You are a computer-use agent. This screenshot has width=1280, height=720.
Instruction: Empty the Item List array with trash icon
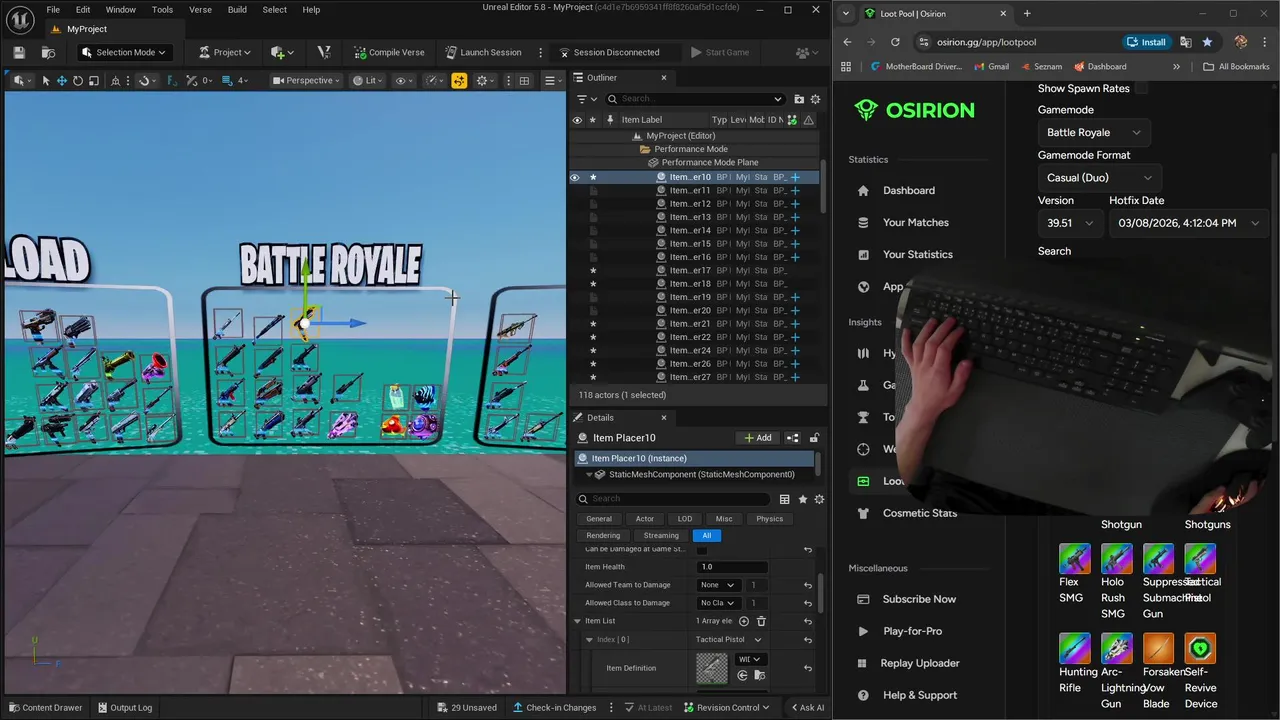(x=761, y=621)
